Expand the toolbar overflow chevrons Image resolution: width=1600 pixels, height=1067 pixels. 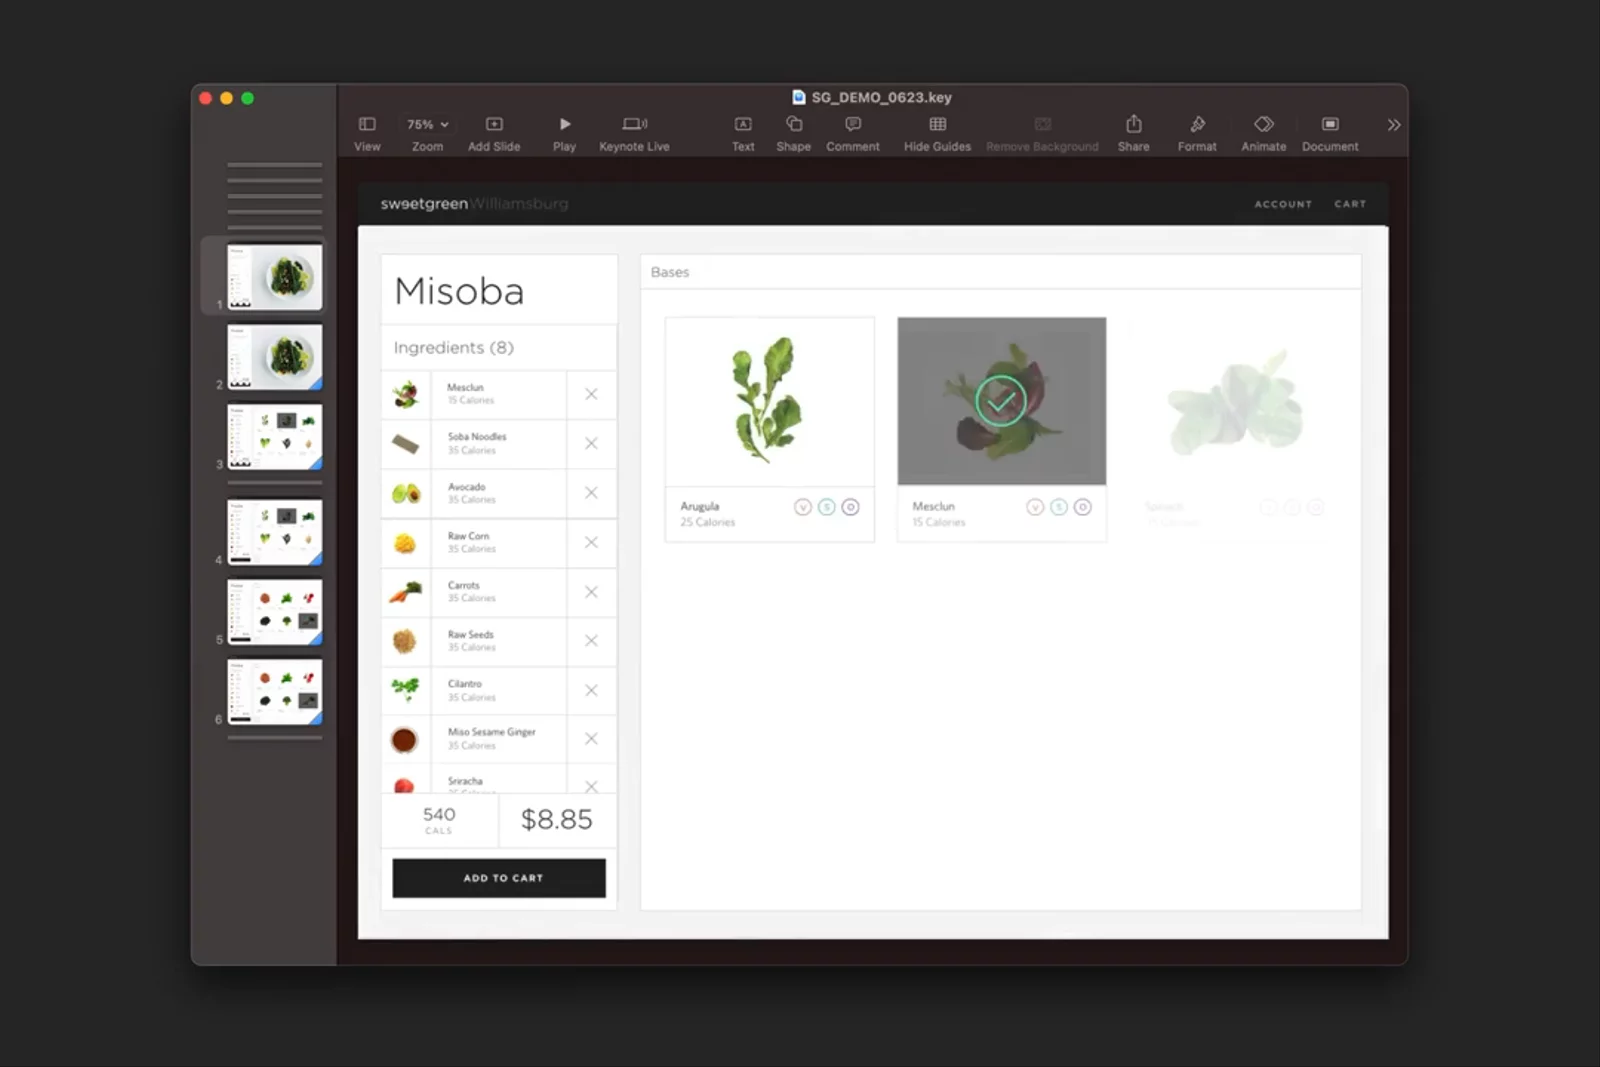[x=1393, y=125]
